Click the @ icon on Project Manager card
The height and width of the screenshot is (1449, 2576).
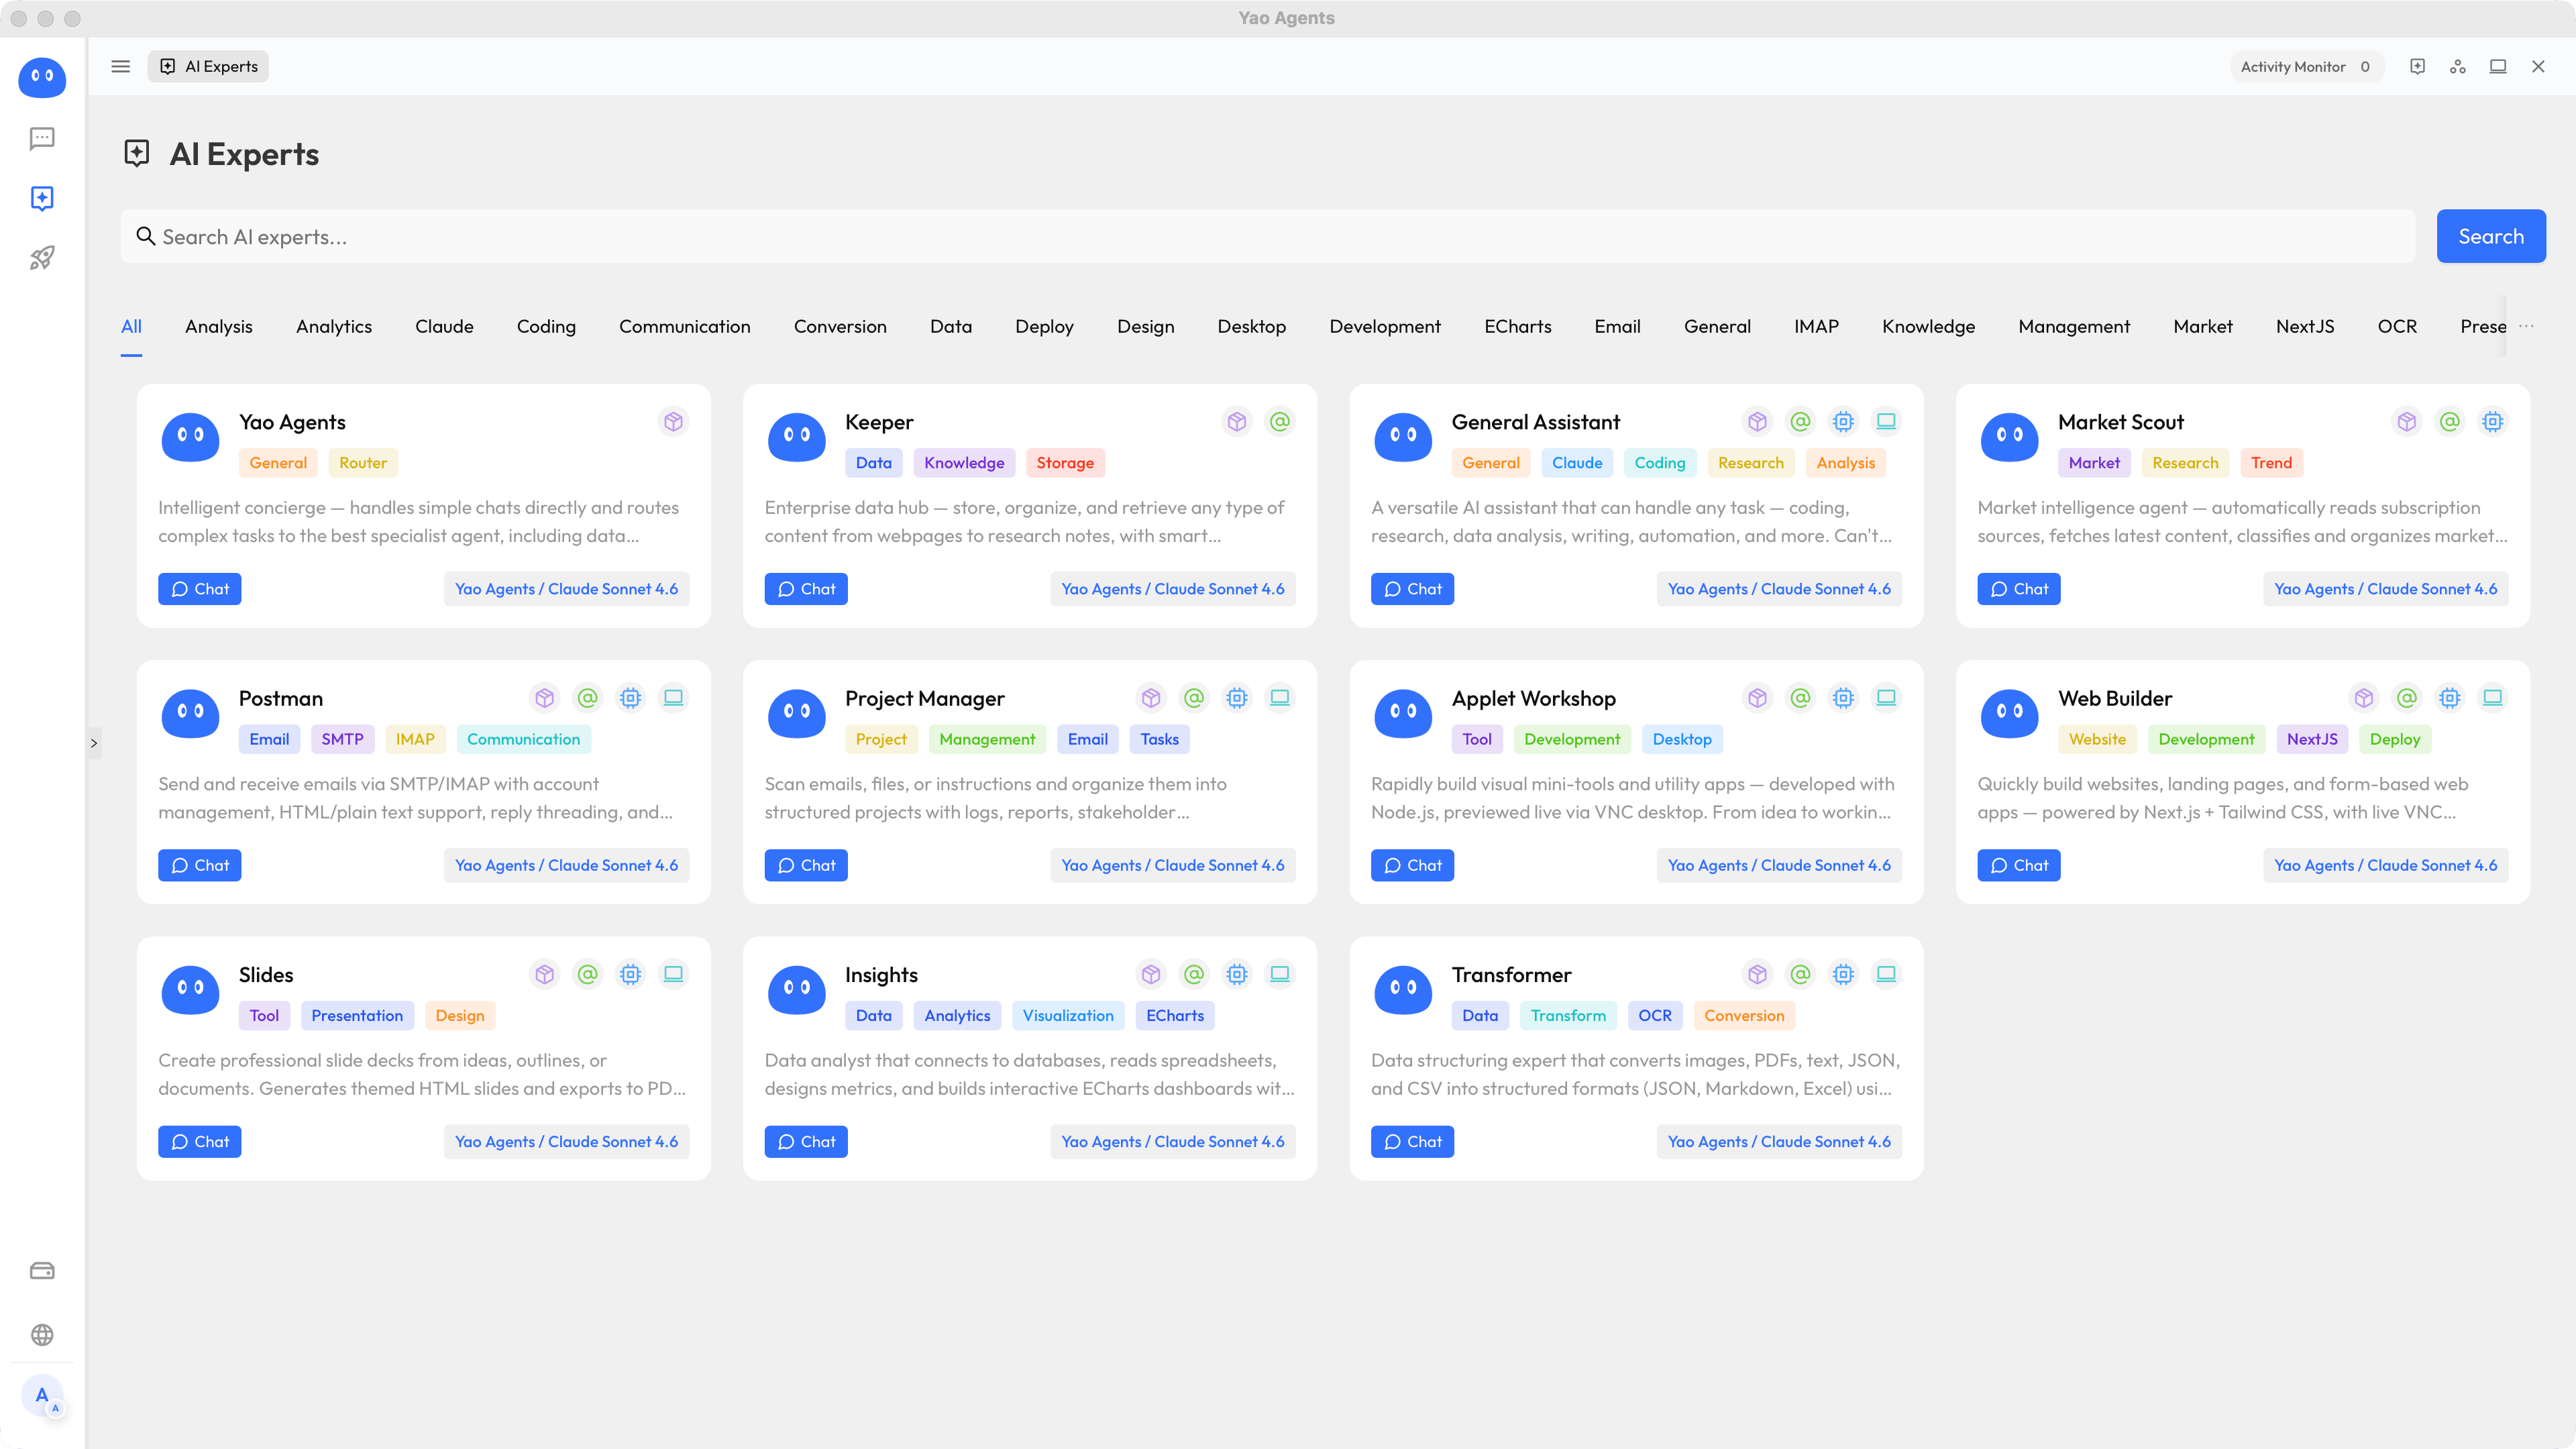click(1194, 697)
